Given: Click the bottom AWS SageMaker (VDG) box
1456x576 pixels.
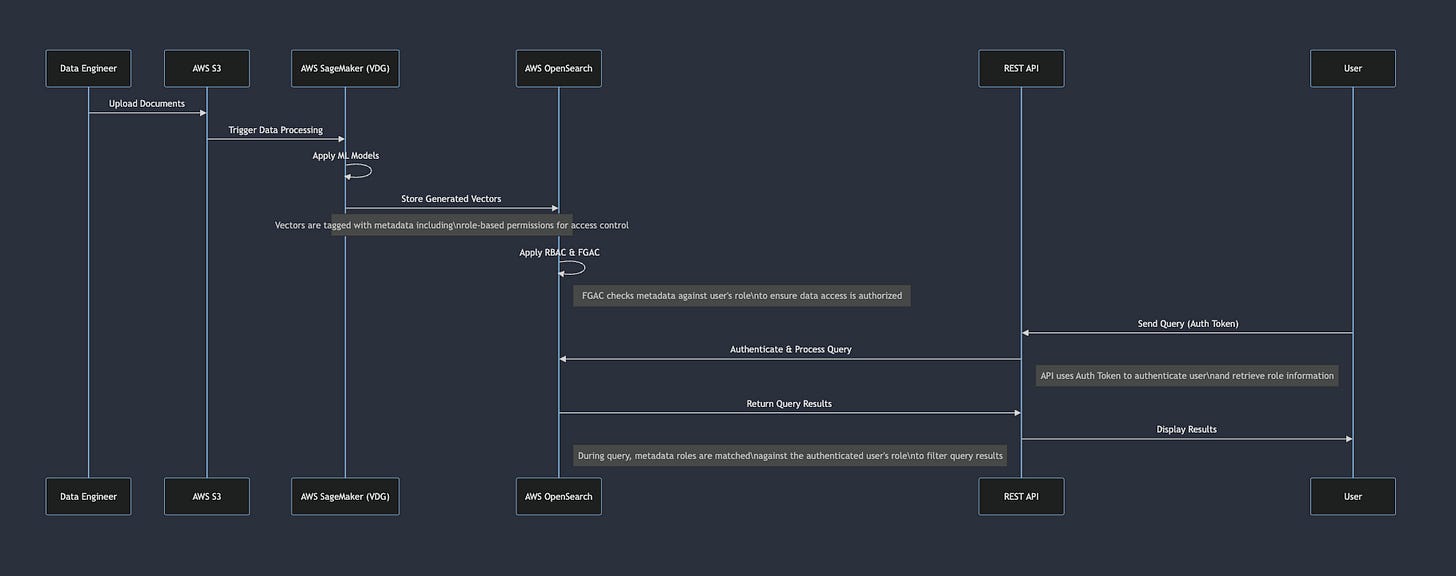Looking at the screenshot, I should coord(345,496).
